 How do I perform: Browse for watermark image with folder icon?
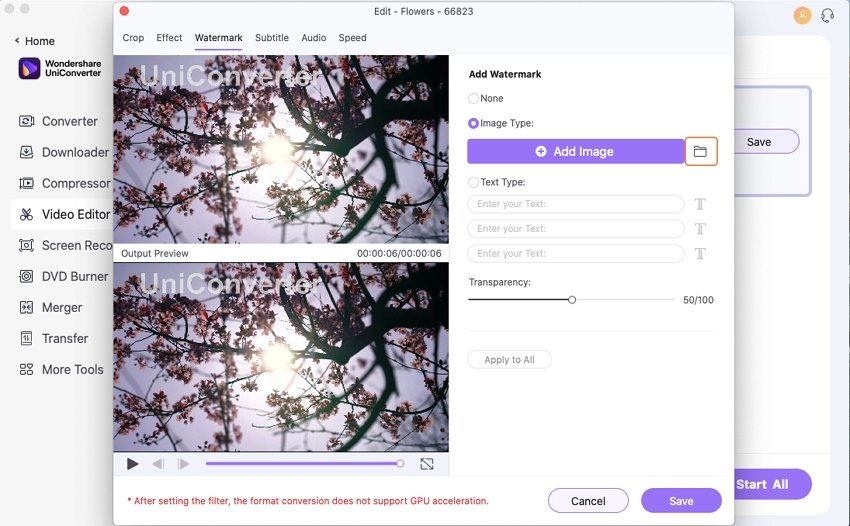(700, 151)
